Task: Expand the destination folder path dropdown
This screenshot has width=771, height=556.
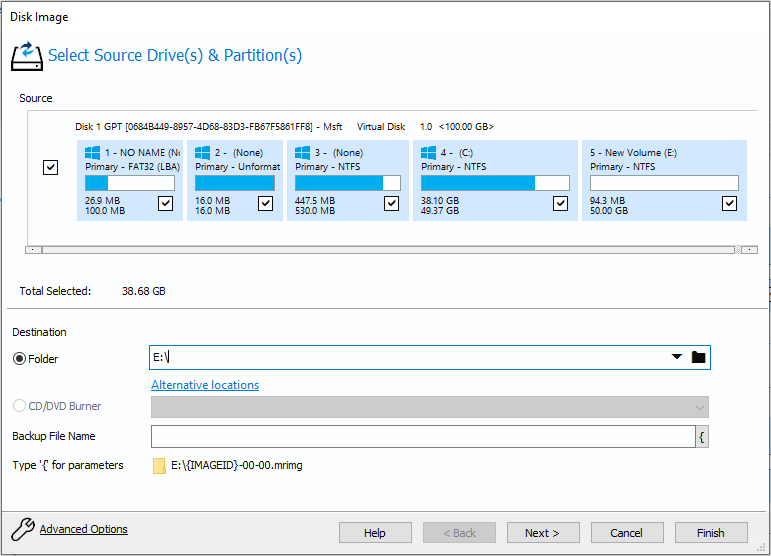Action: [676, 357]
